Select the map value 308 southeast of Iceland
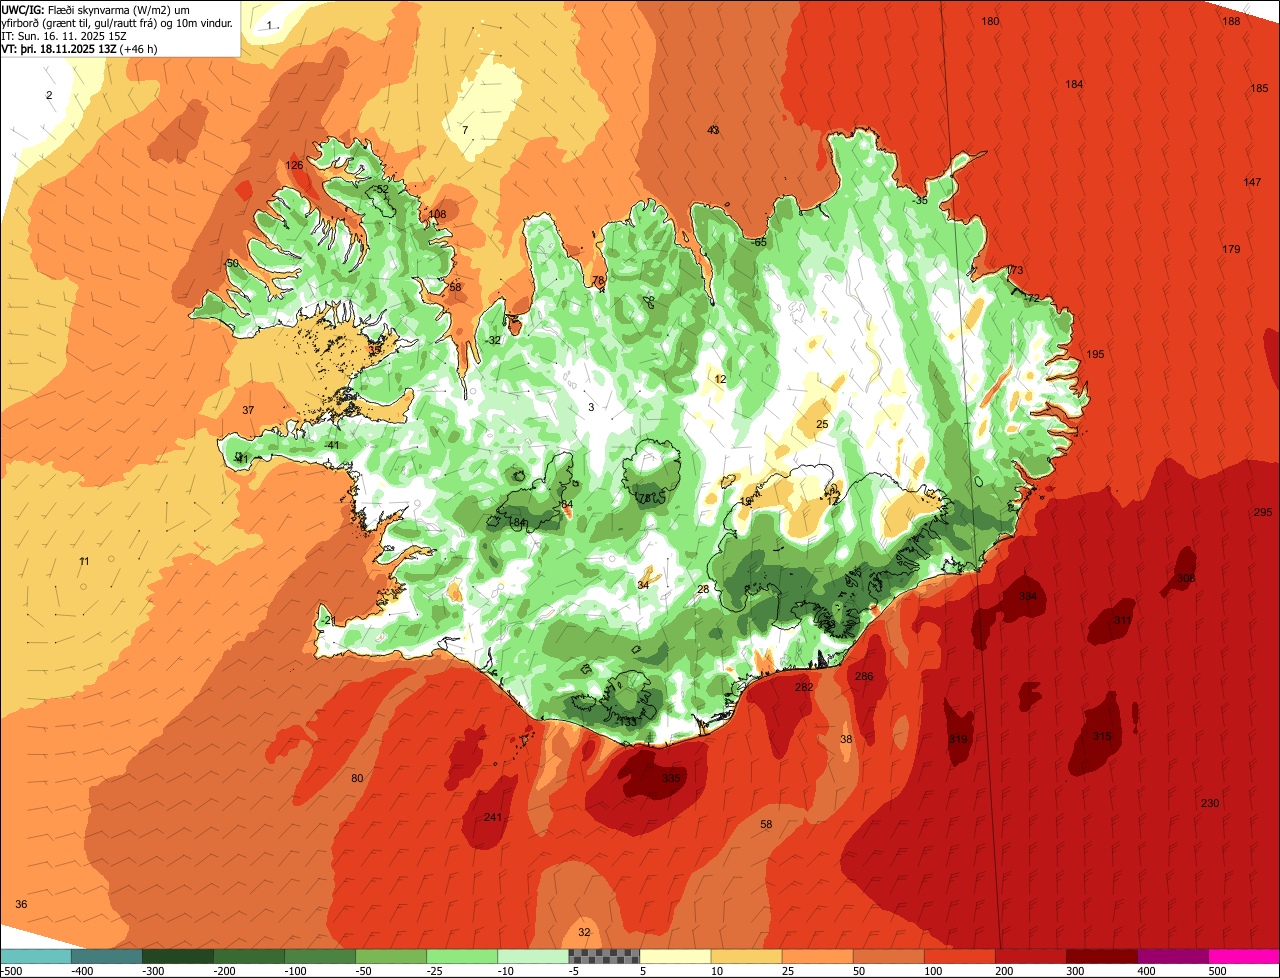The image size is (1280, 978). [1186, 578]
